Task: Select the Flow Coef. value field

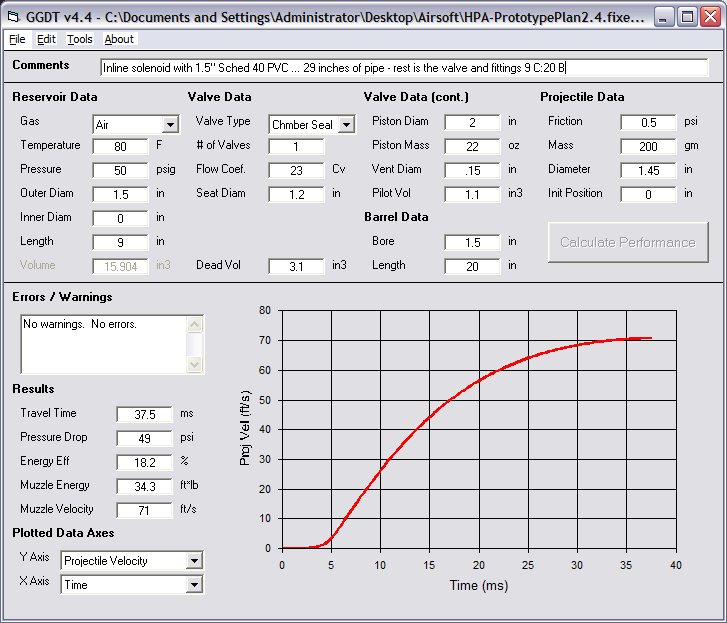Action: point(296,170)
